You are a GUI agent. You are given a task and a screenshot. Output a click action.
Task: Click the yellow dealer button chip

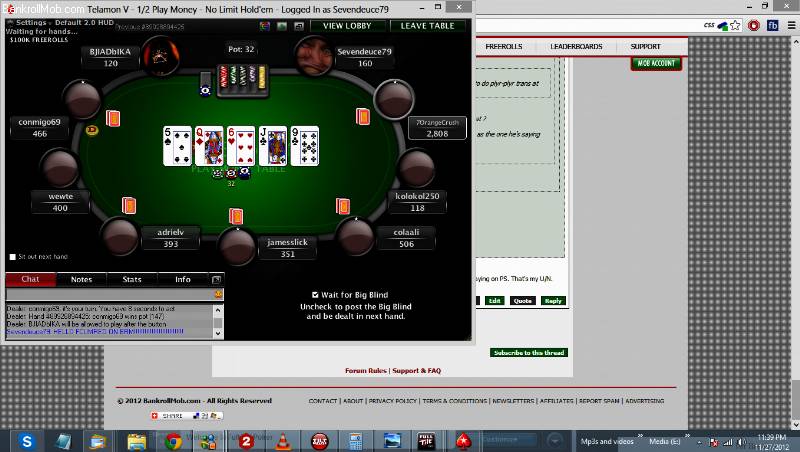[92, 131]
